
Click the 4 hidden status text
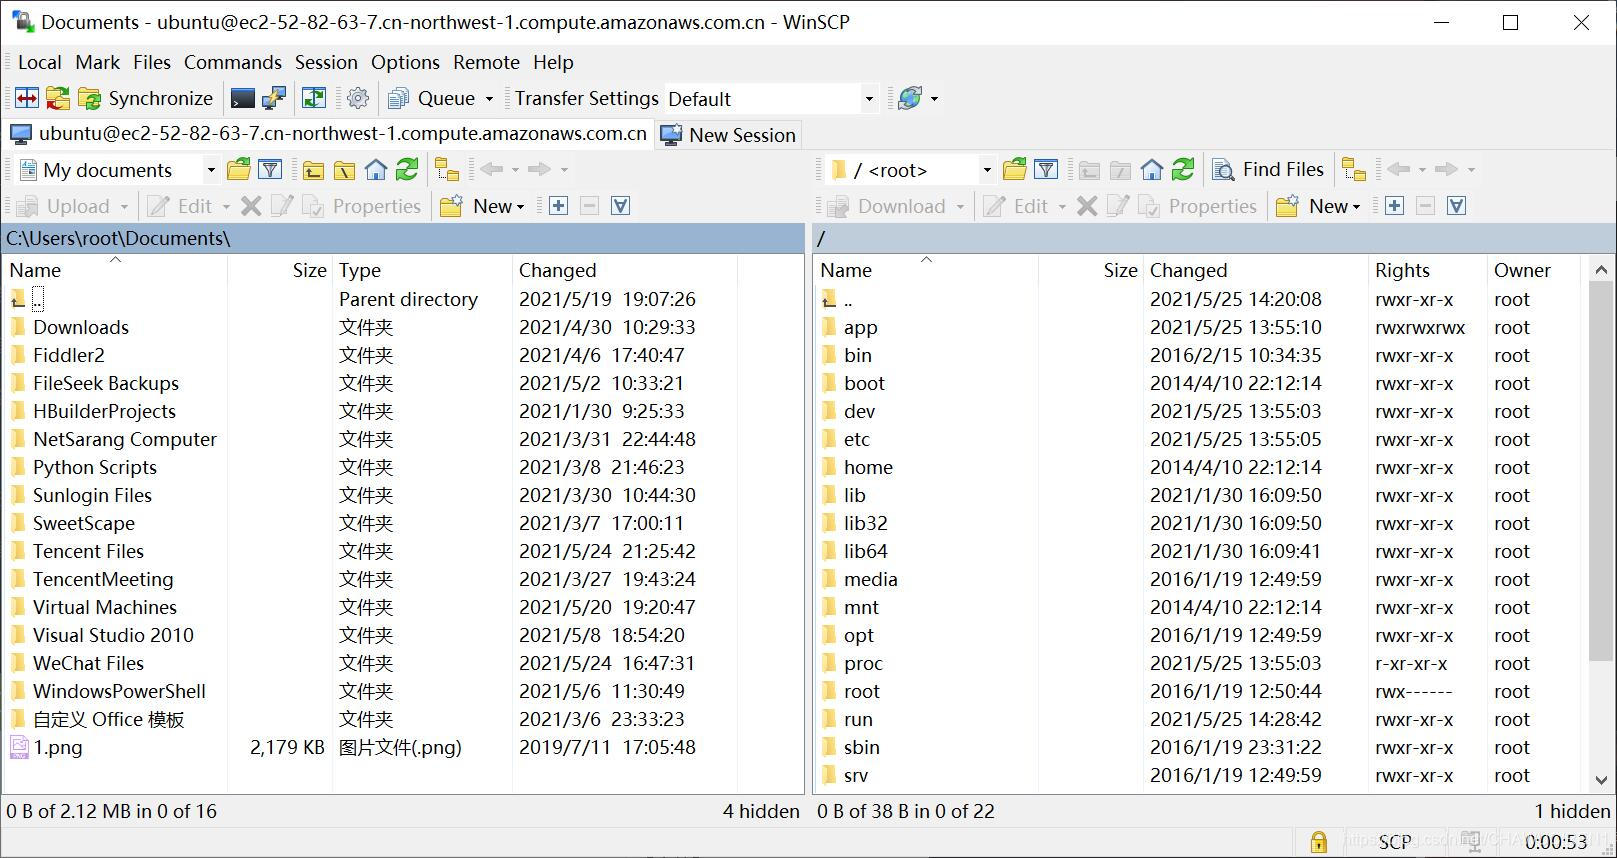click(x=761, y=811)
